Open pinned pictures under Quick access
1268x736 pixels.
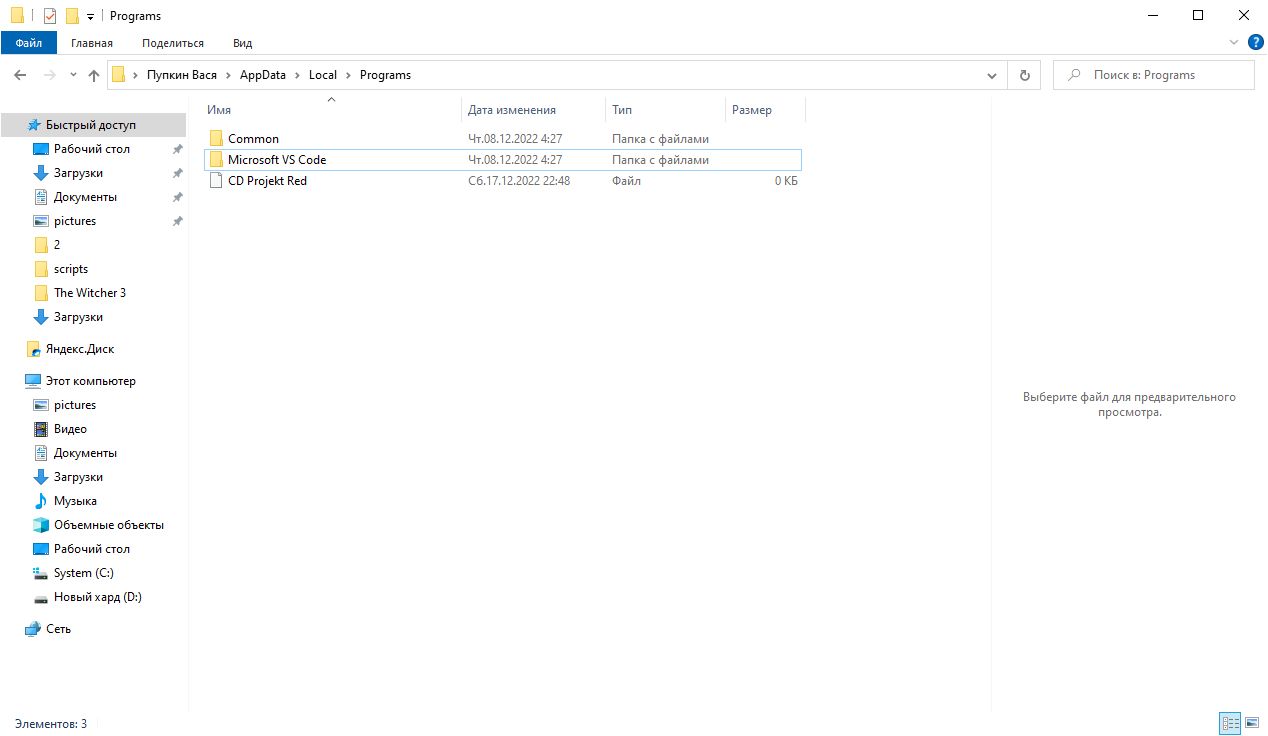(x=75, y=221)
